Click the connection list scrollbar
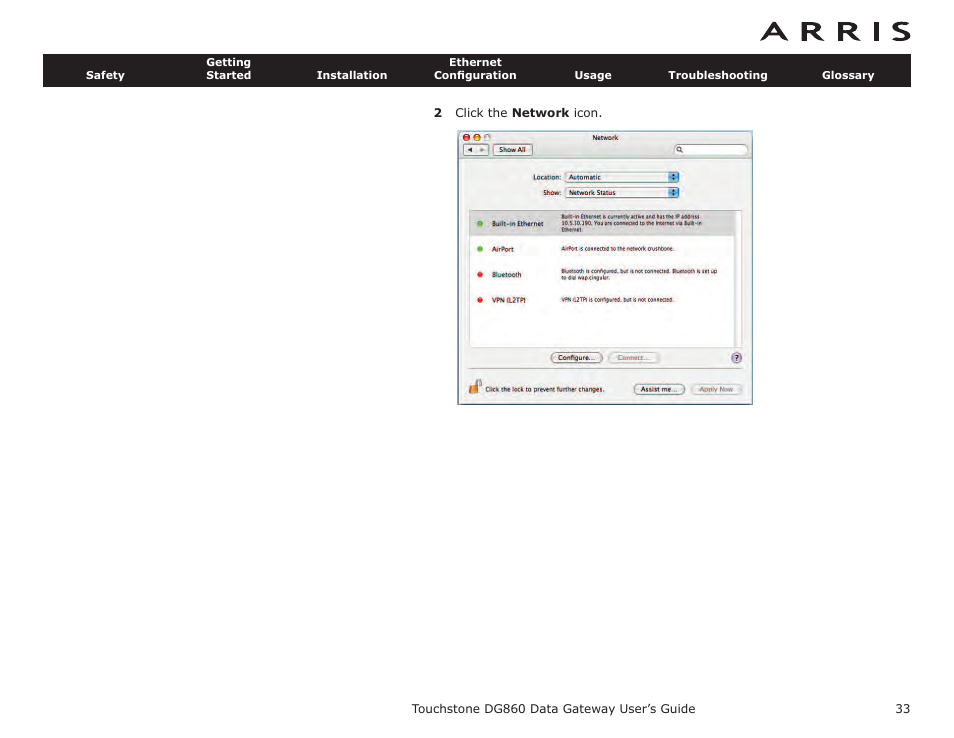The image size is (954, 738). click(x=738, y=279)
